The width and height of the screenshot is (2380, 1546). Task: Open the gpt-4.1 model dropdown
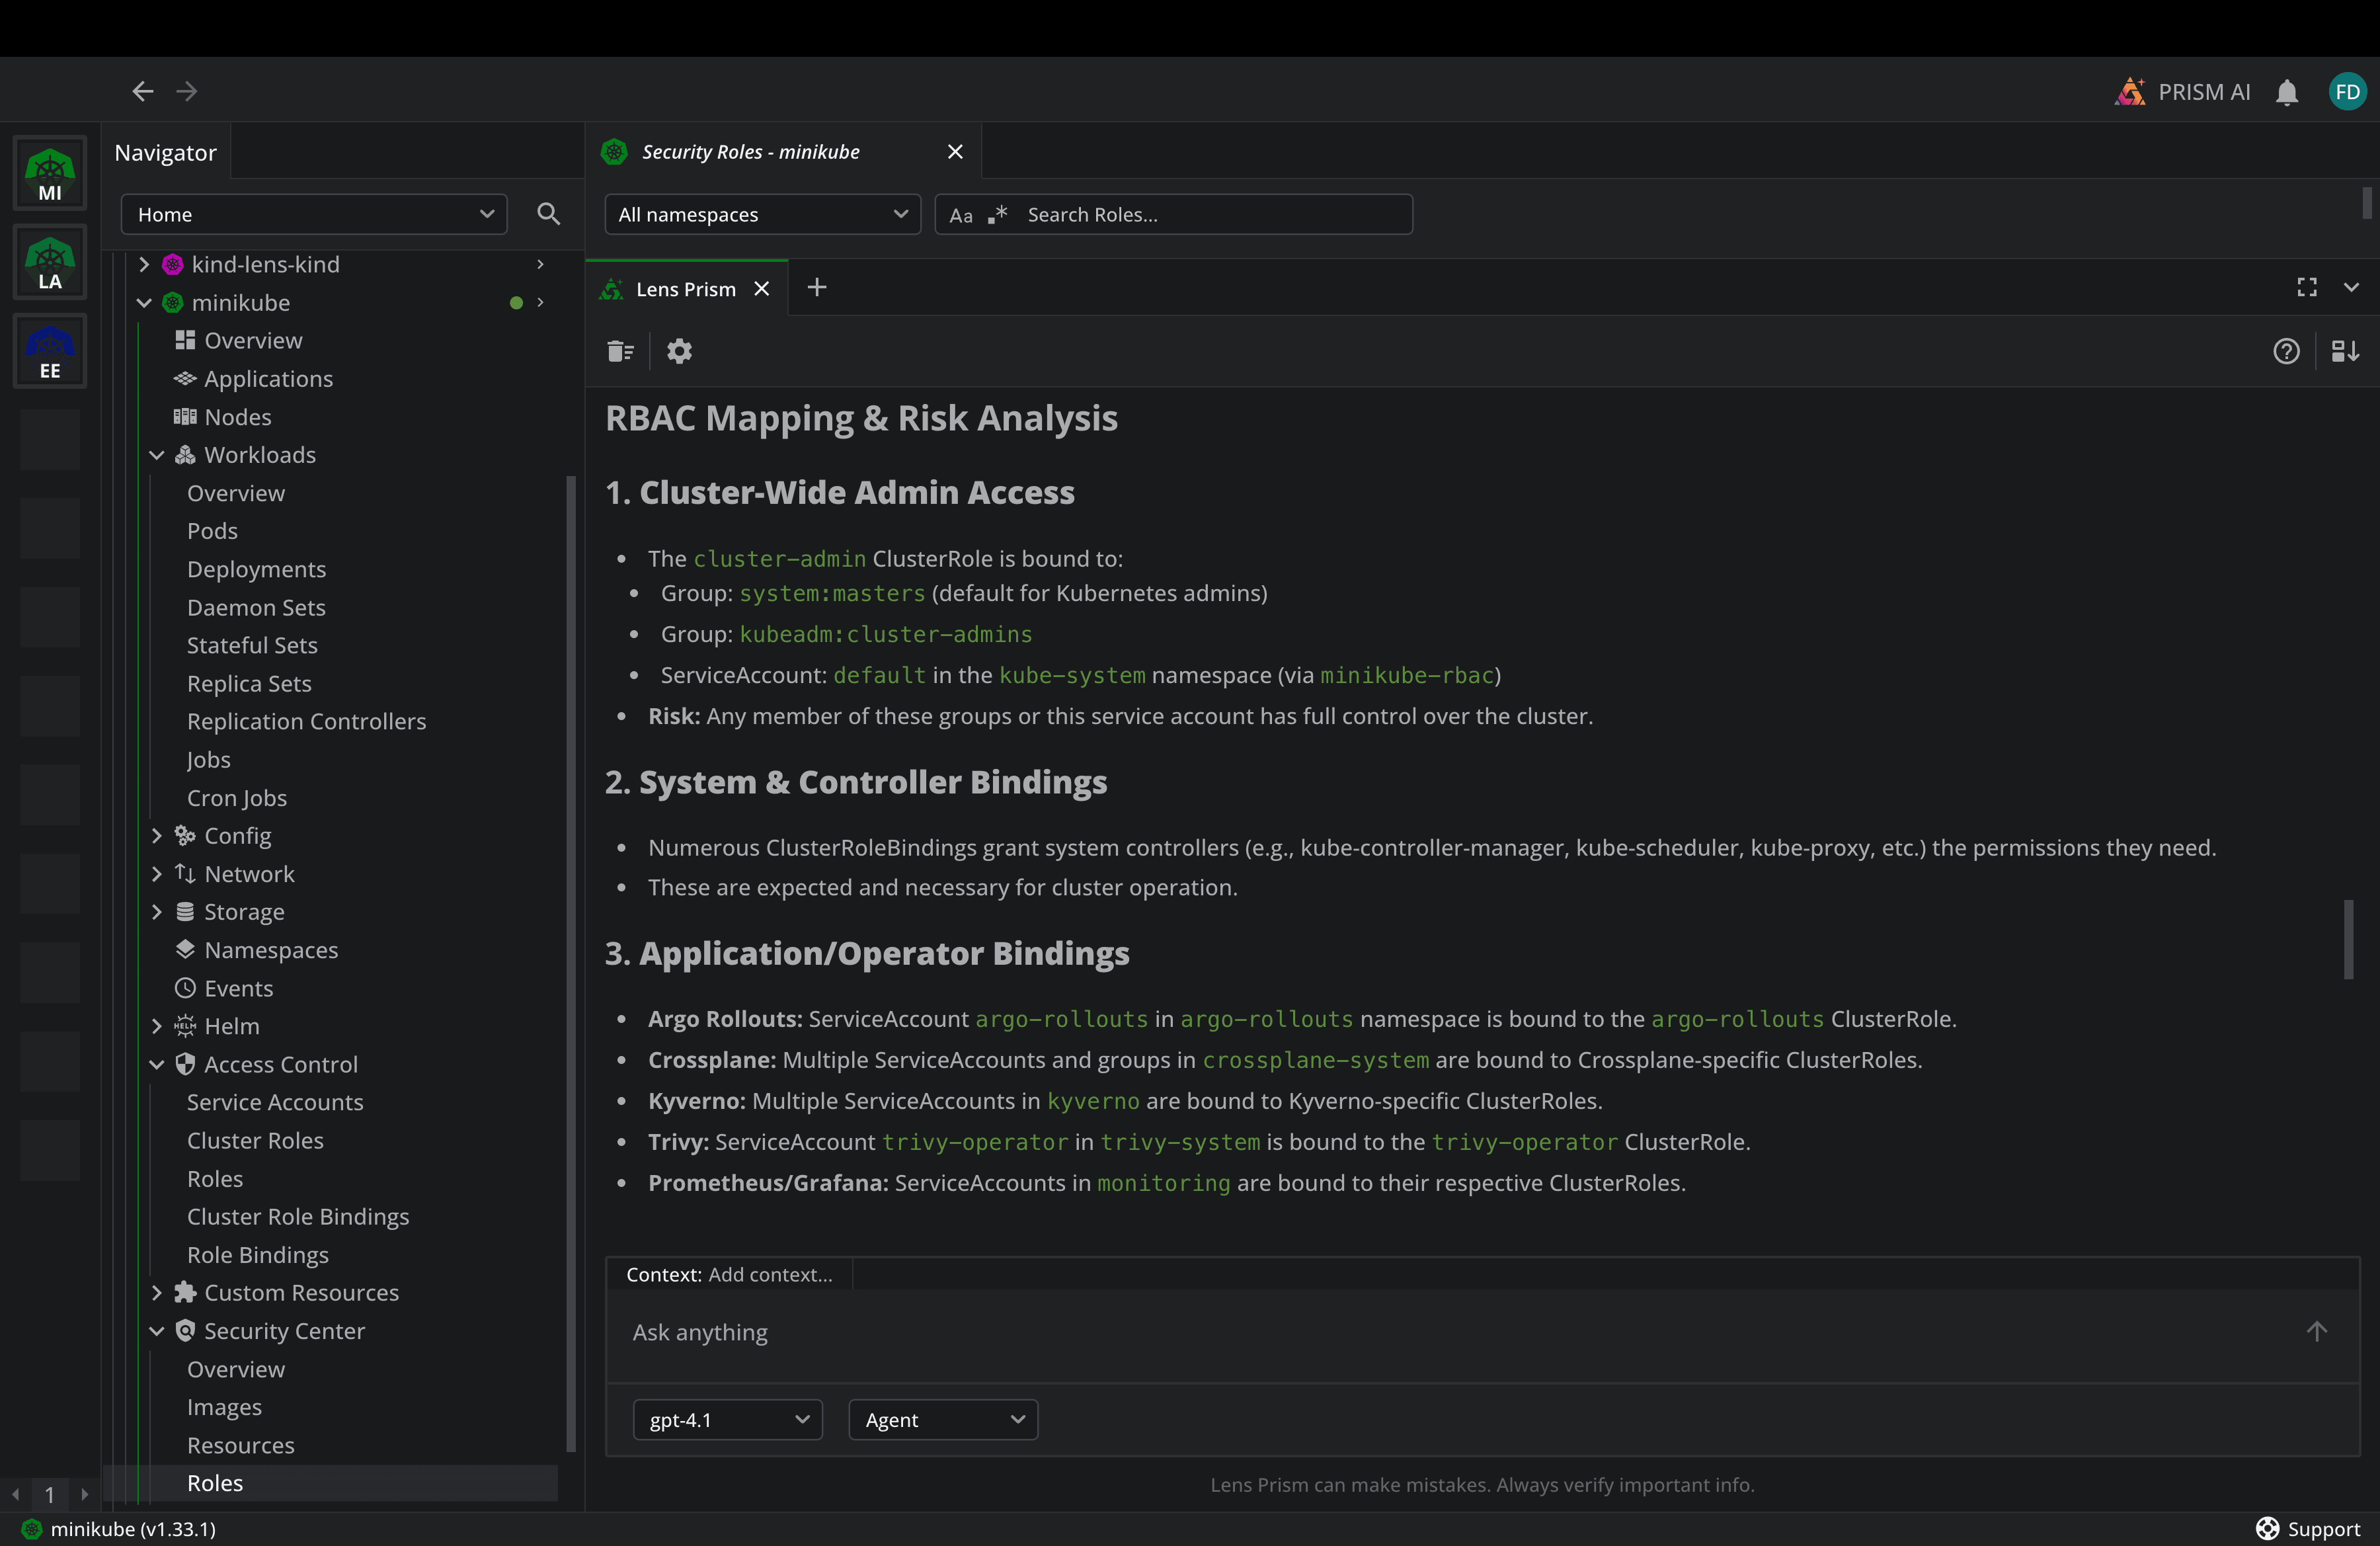[x=727, y=1420]
